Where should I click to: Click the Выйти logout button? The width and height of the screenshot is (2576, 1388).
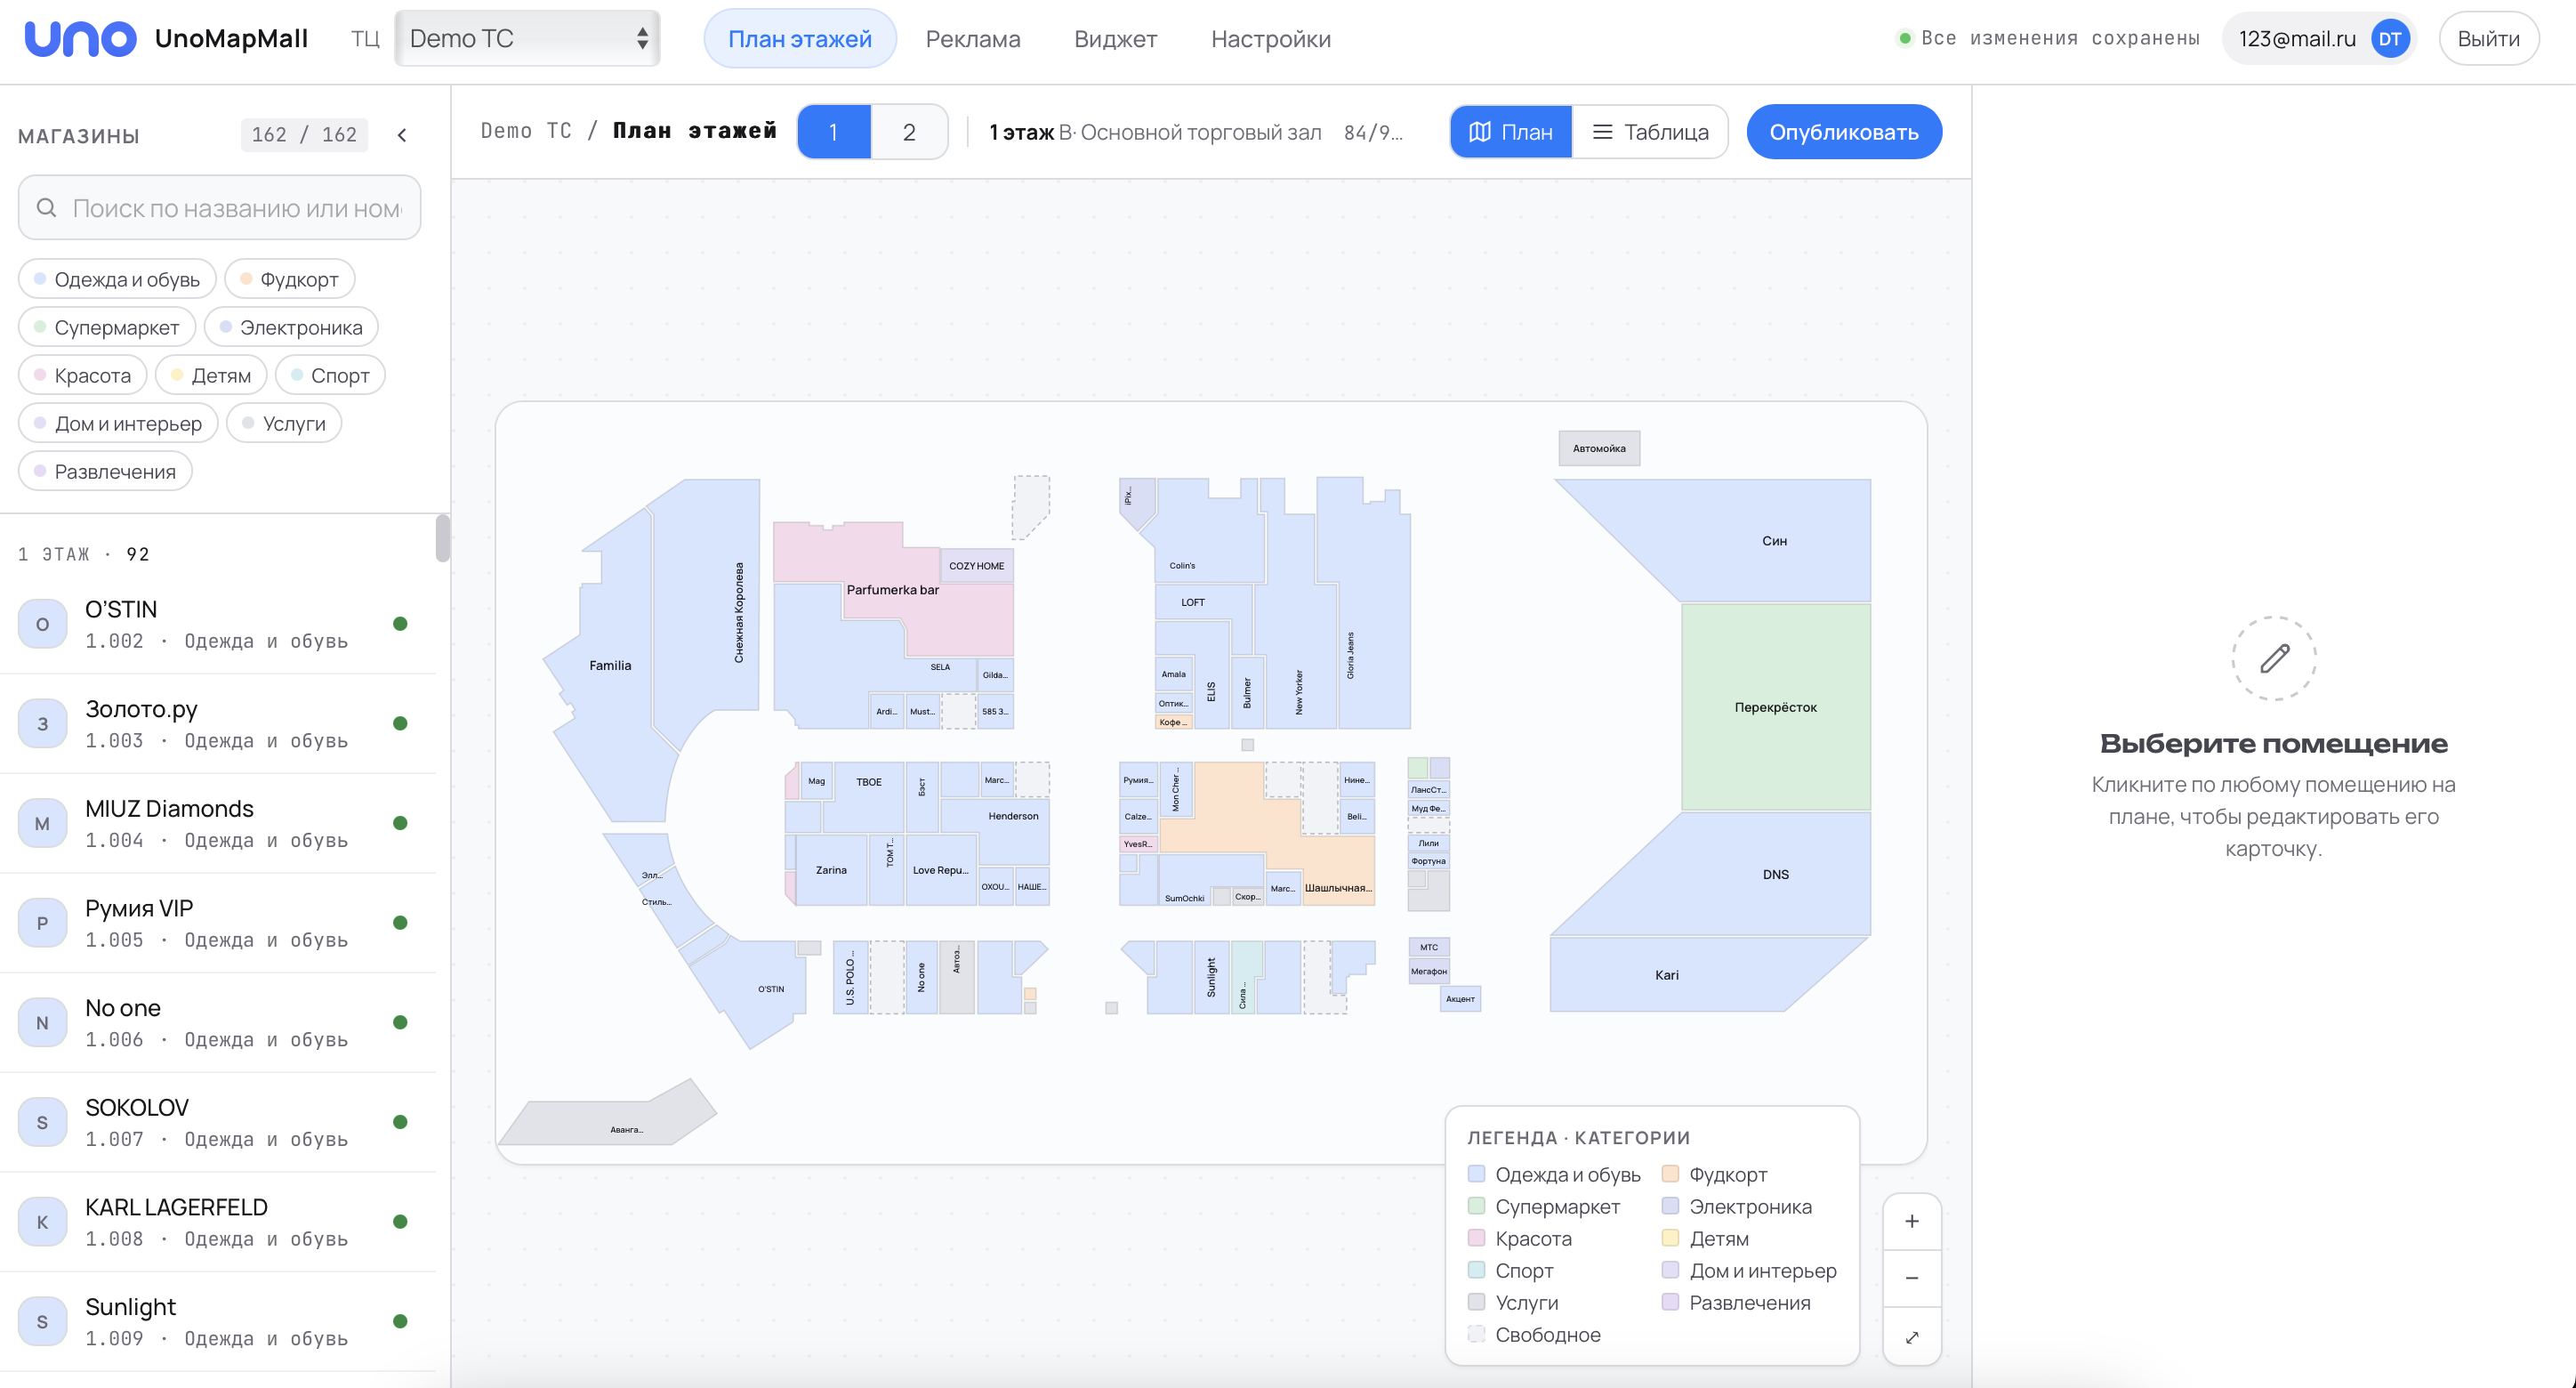2488,39
